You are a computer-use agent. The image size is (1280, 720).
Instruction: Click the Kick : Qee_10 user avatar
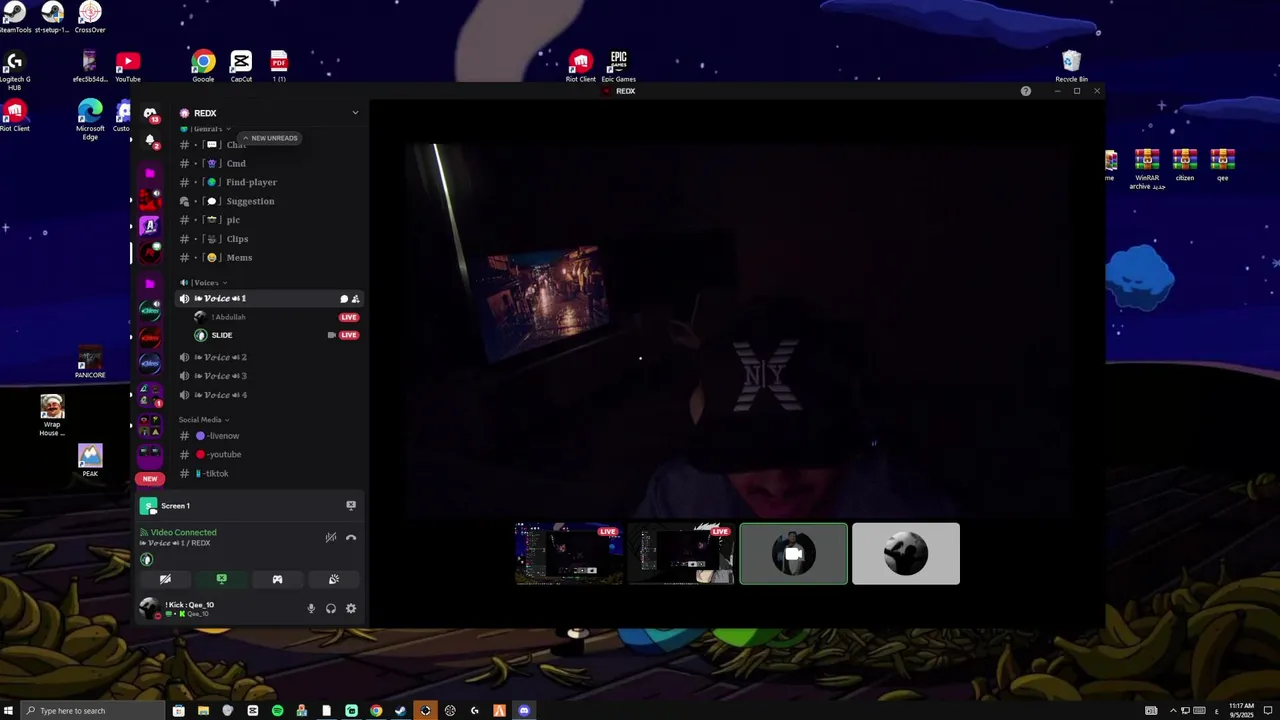149,608
